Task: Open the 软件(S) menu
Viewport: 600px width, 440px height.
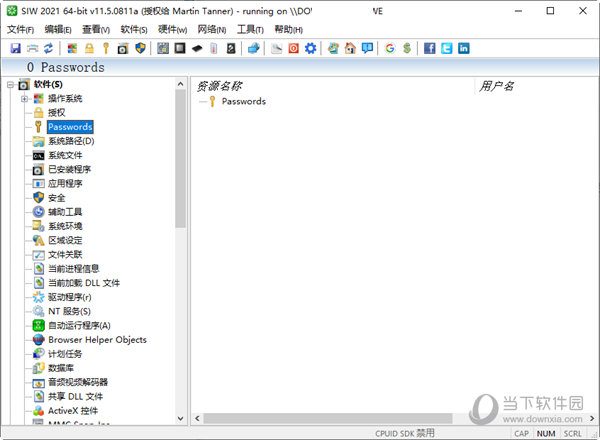Action: (134, 29)
